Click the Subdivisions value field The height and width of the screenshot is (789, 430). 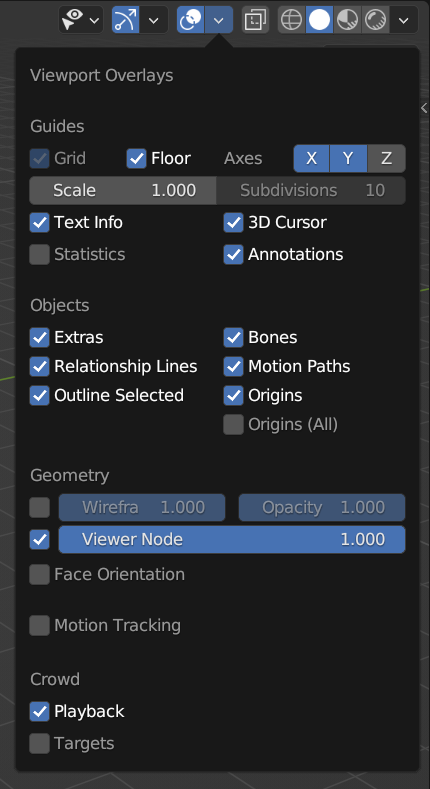click(x=311, y=190)
